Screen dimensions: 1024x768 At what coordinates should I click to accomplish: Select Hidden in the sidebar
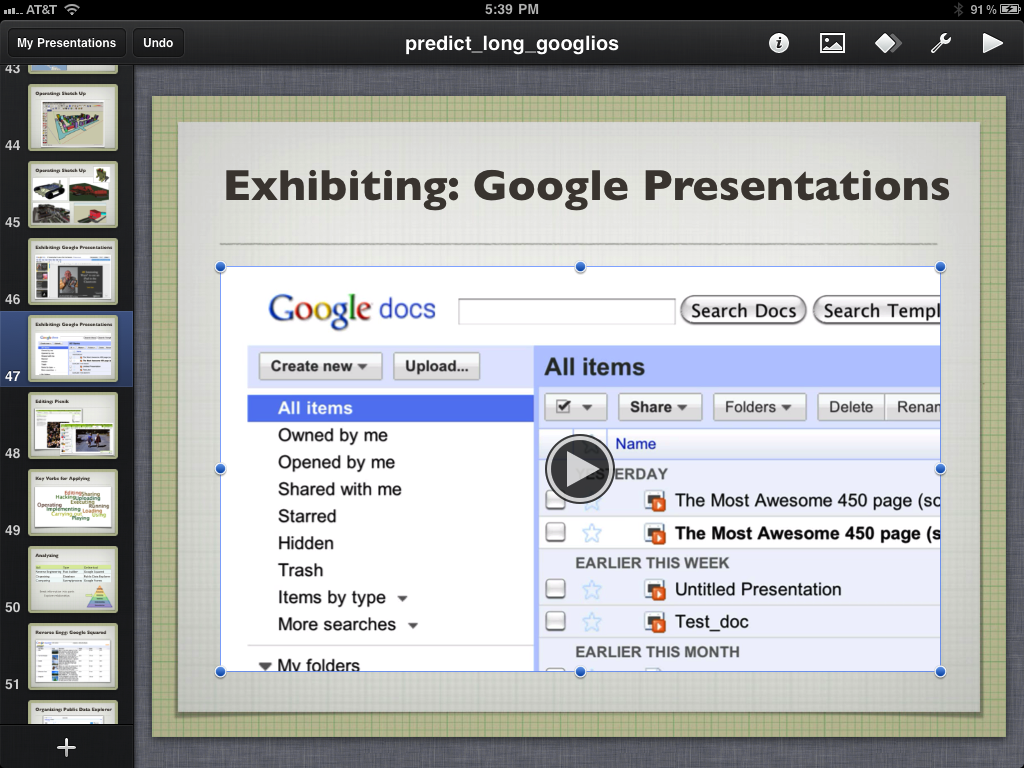click(306, 543)
